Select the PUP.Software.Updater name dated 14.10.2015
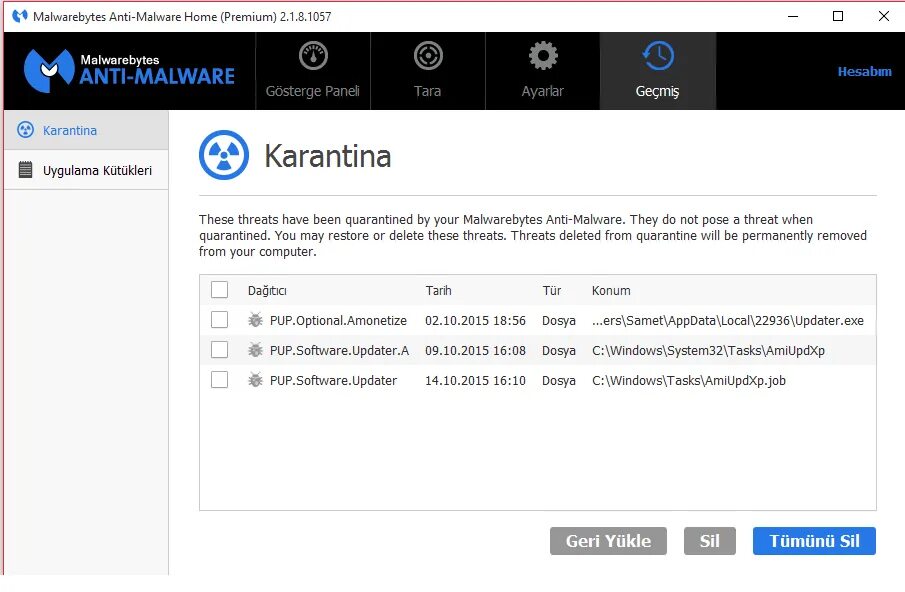Screen dimensions: 905x592 click(x=334, y=381)
